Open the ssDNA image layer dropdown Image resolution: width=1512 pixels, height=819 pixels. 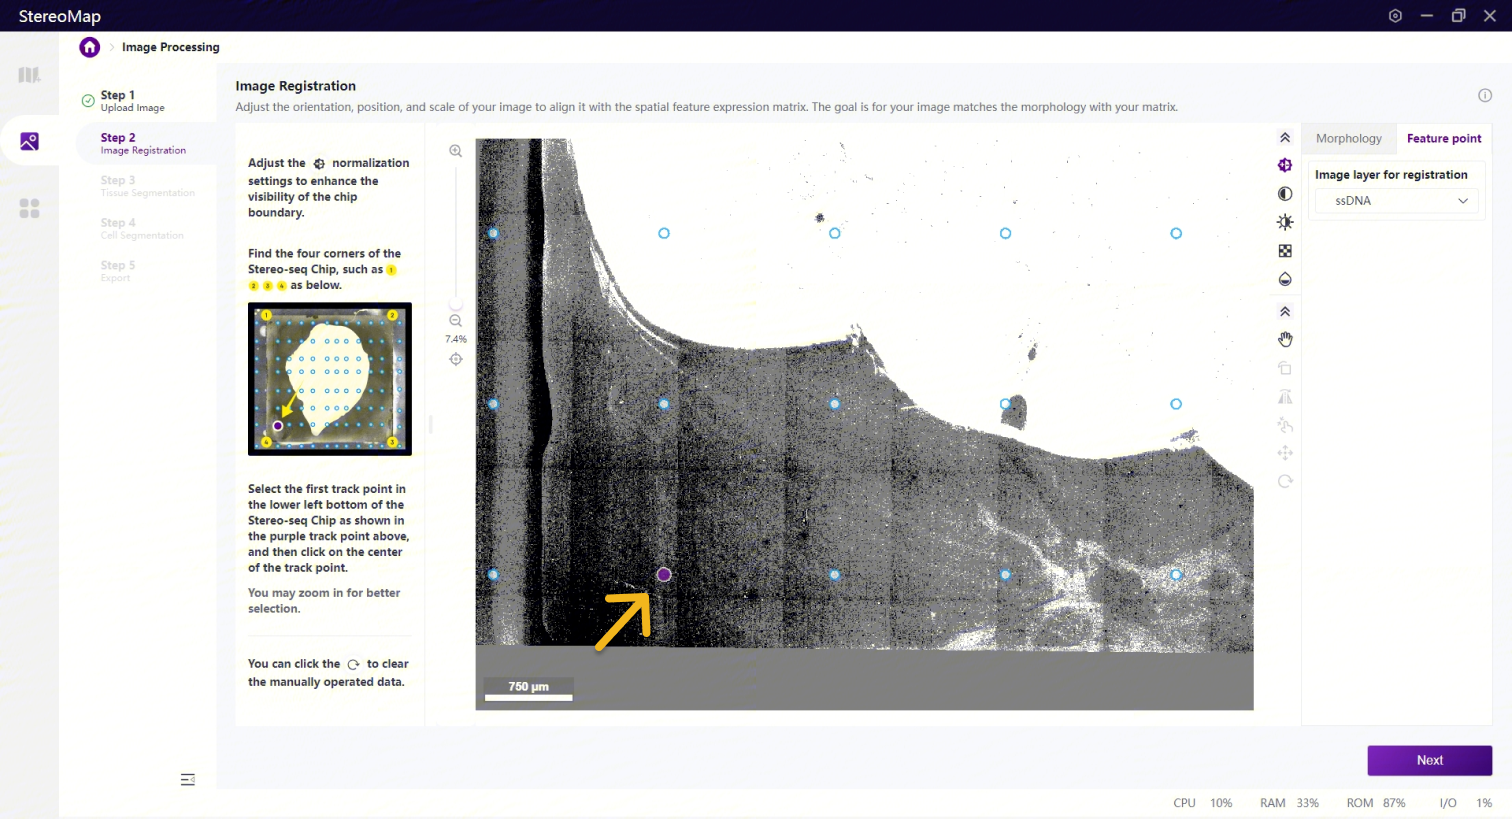click(x=1396, y=201)
